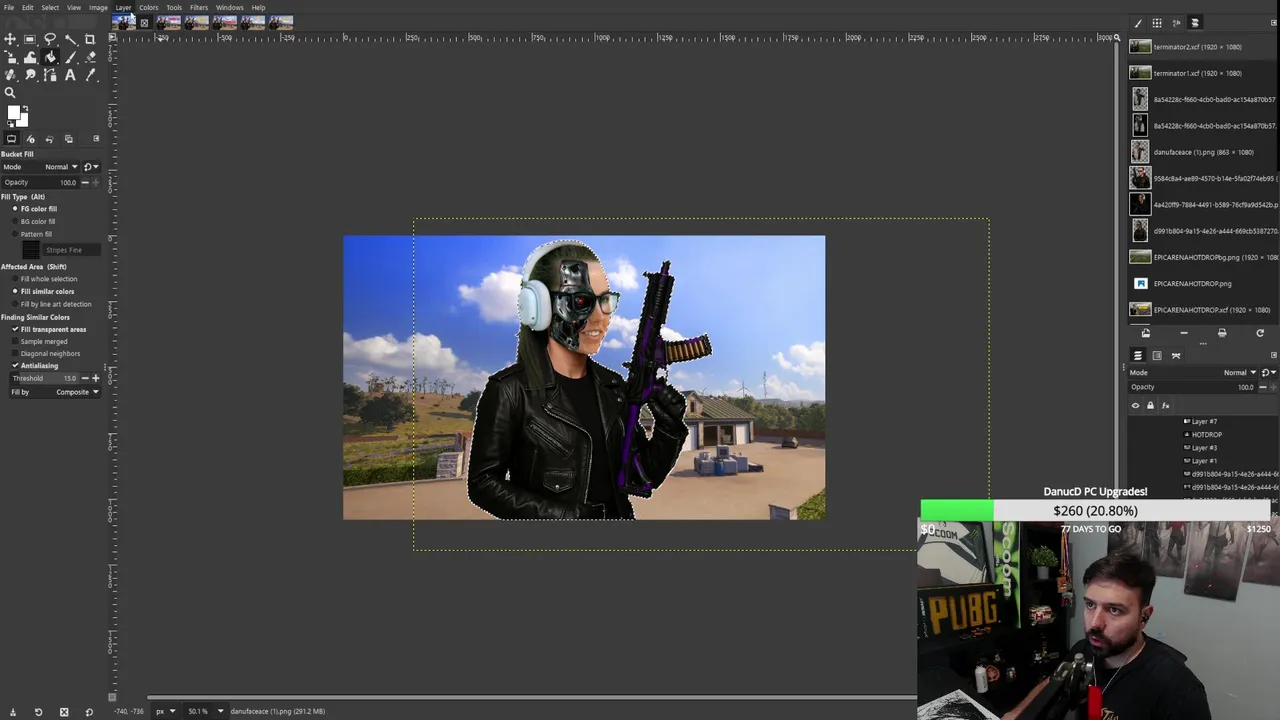Open the Colors menu
This screenshot has width=1280, height=720.
[x=148, y=7]
